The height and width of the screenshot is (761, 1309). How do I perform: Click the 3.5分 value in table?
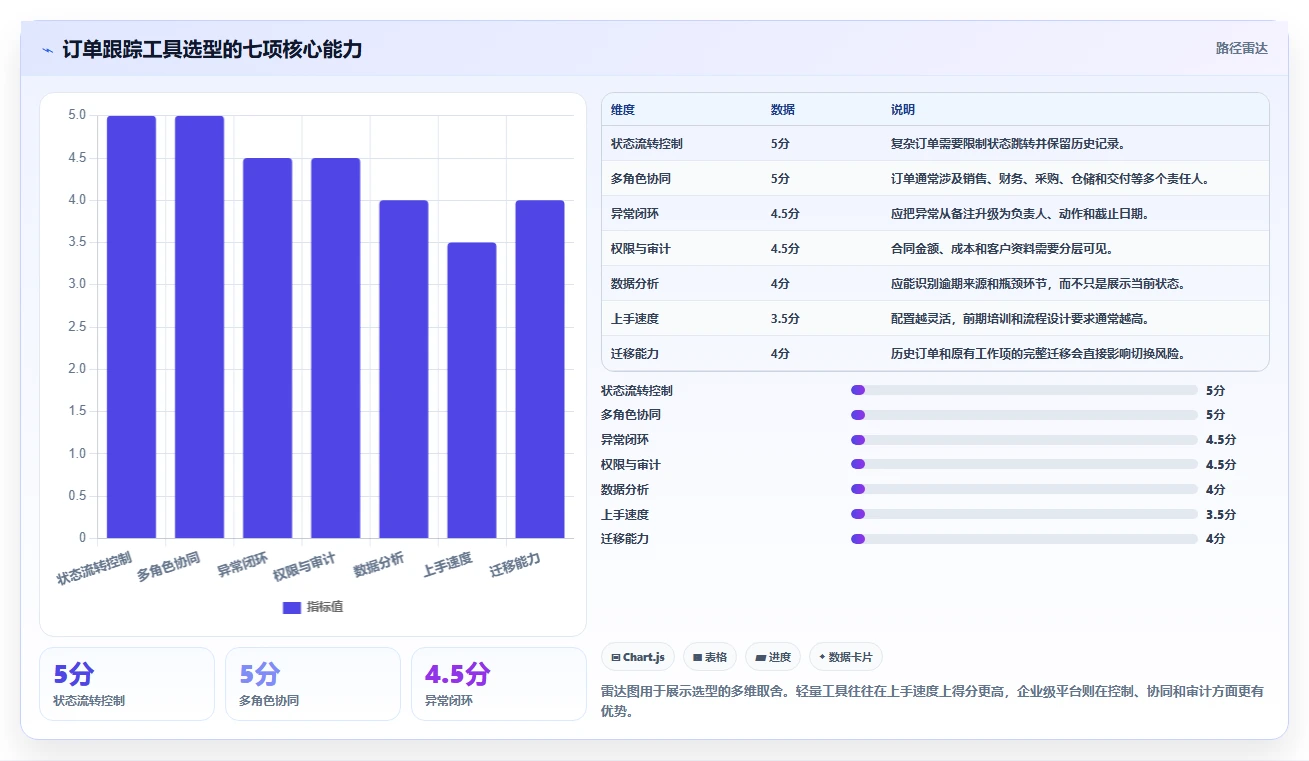pos(785,319)
